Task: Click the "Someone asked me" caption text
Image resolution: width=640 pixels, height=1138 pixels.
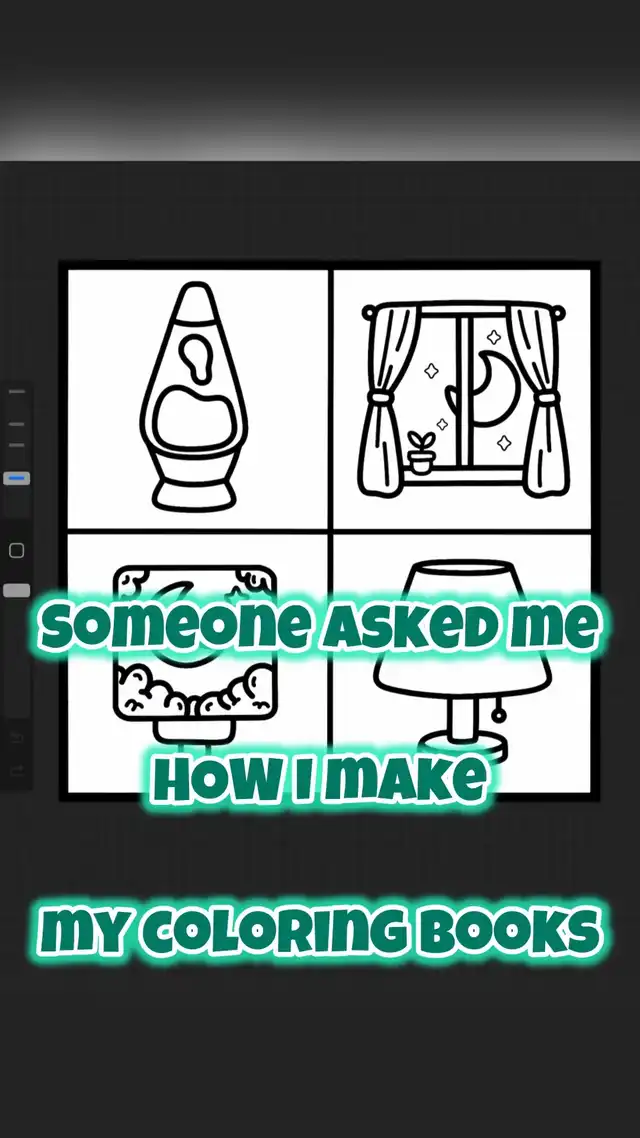Action: coord(320,627)
